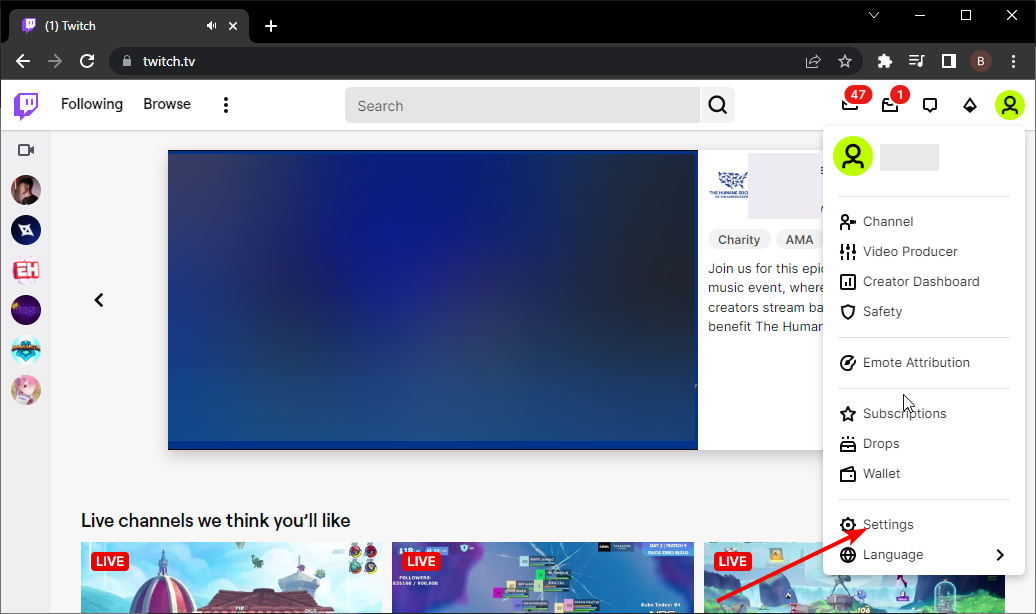The width and height of the screenshot is (1036, 614).
Task: Open the EH channel in sidebar
Action: (26, 270)
